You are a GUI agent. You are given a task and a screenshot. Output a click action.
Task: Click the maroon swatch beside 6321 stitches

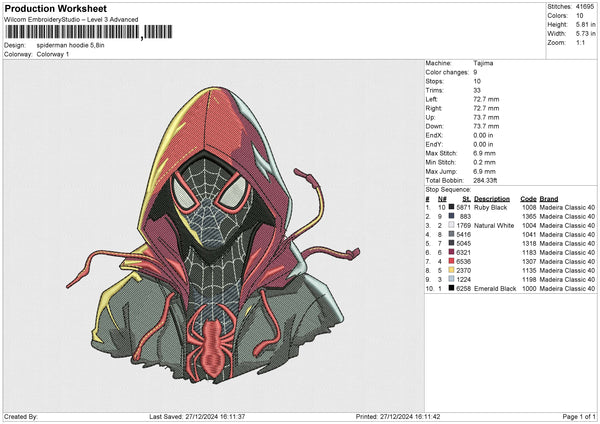452,252
